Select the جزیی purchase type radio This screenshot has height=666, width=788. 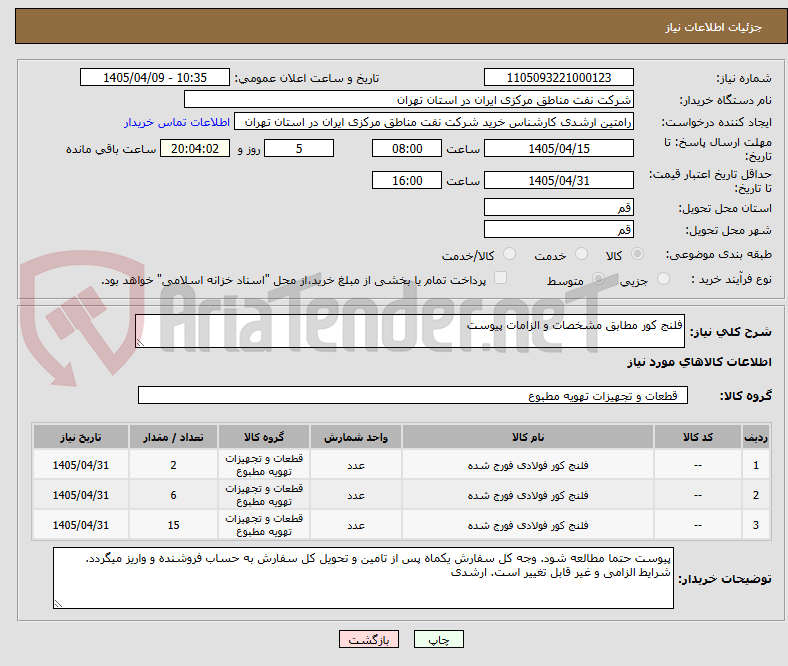pos(663,278)
